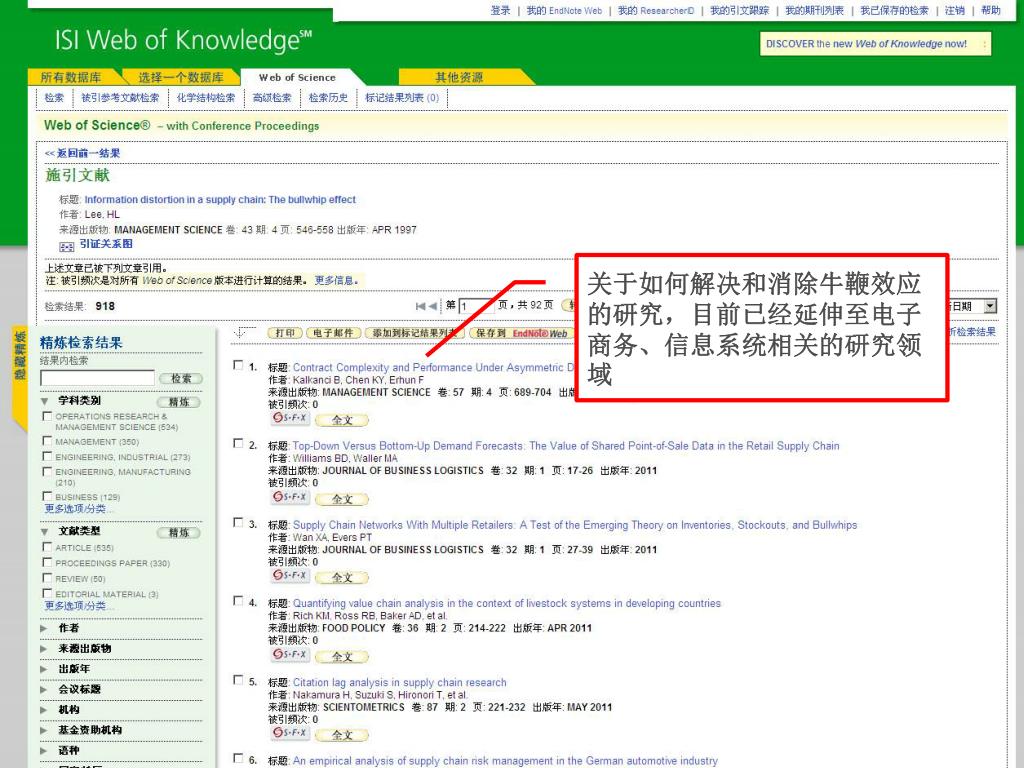Click the S·F·X icon for result 4
The height and width of the screenshot is (768, 1024).
(x=289, y=654)
